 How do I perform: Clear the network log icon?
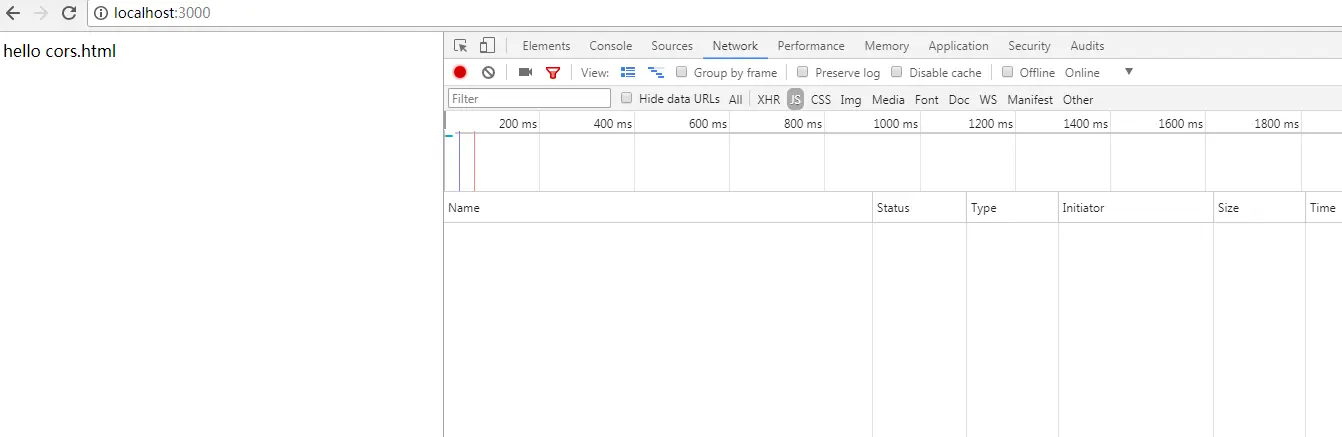pos(488,72)
